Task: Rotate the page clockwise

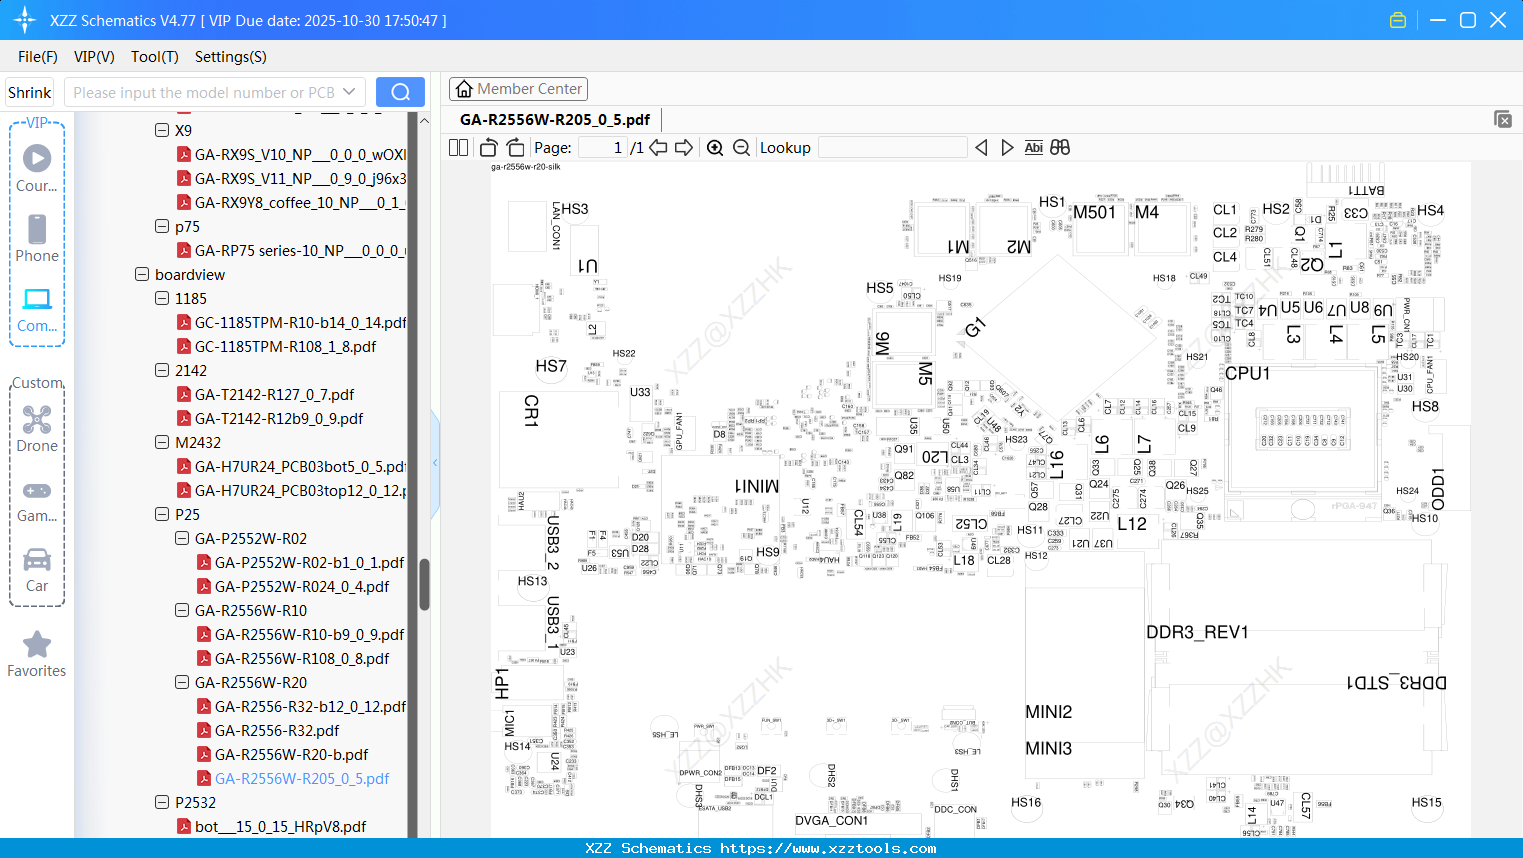Action: [x=515, y=148]
